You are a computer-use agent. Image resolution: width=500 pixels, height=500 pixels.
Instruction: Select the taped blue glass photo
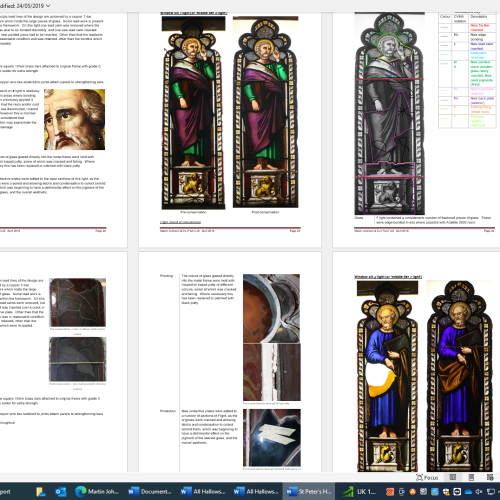pyautogui.click(x=272, y=438)
